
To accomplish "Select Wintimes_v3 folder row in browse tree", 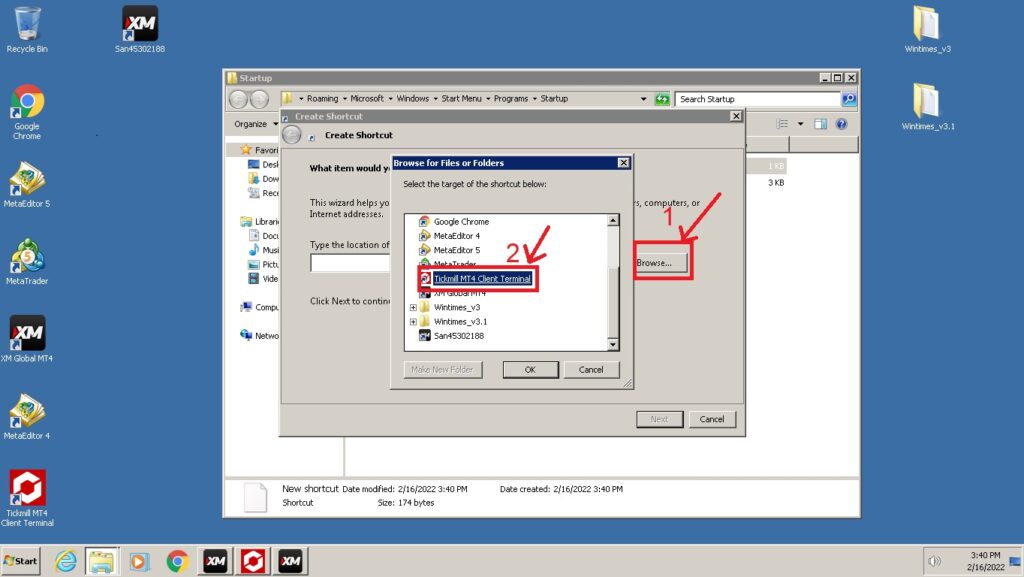I will [456, 307].
